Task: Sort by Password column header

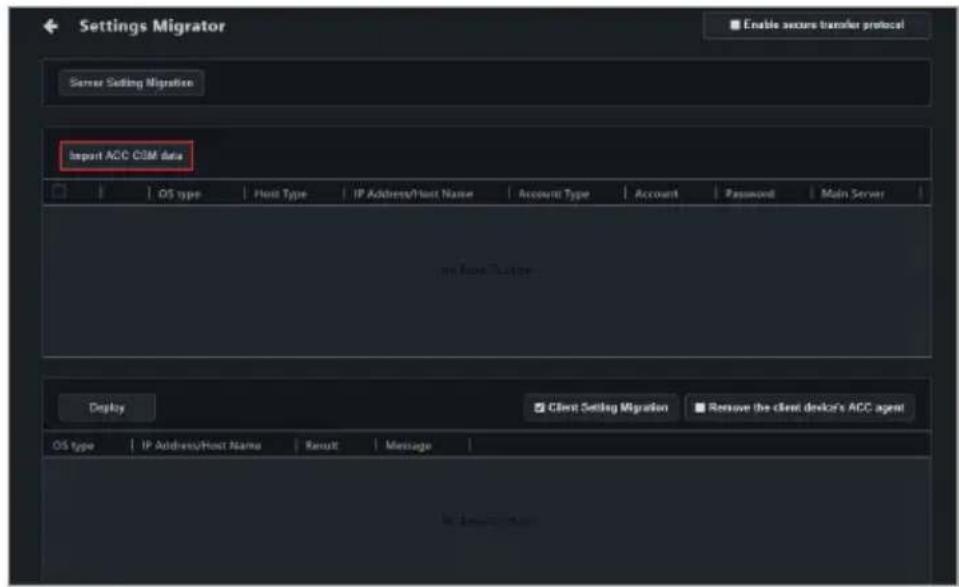Action: [x=750, y=194]
